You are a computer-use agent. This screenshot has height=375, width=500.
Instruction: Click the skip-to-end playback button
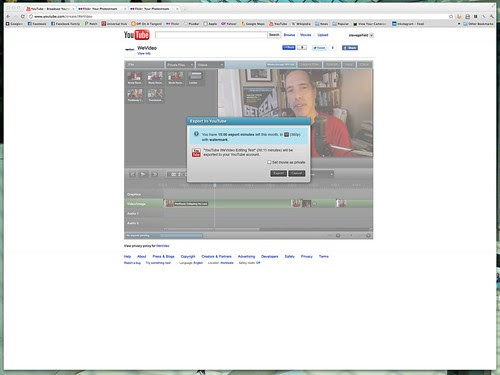pyautogui.click(x=154, y=174)
